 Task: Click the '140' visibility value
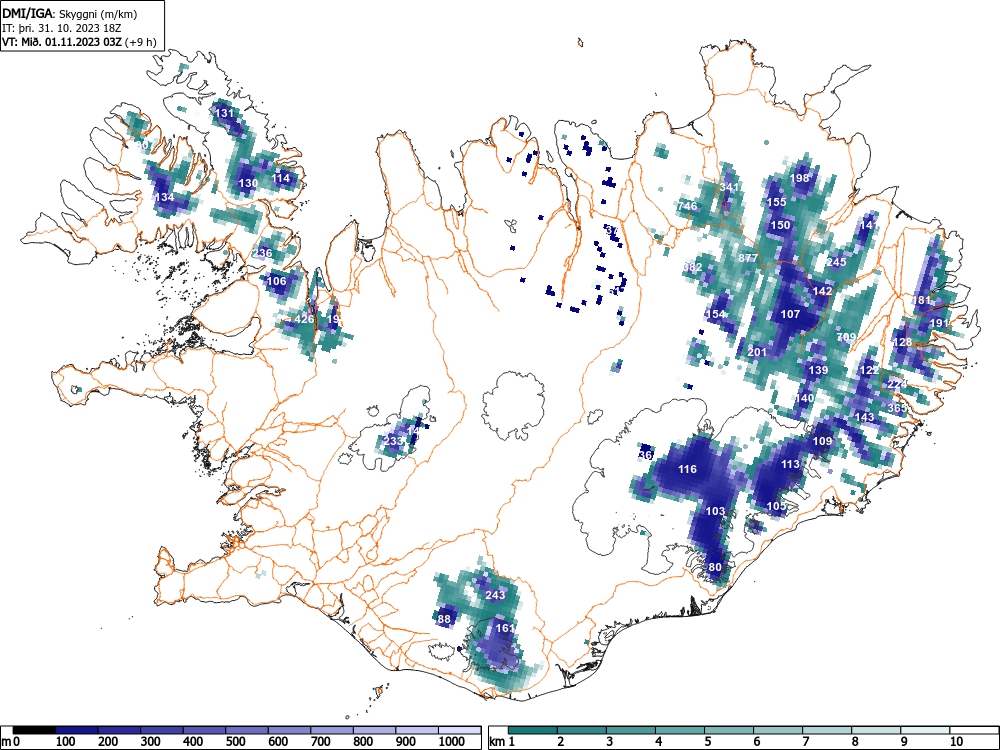click(x=804, y=398)
